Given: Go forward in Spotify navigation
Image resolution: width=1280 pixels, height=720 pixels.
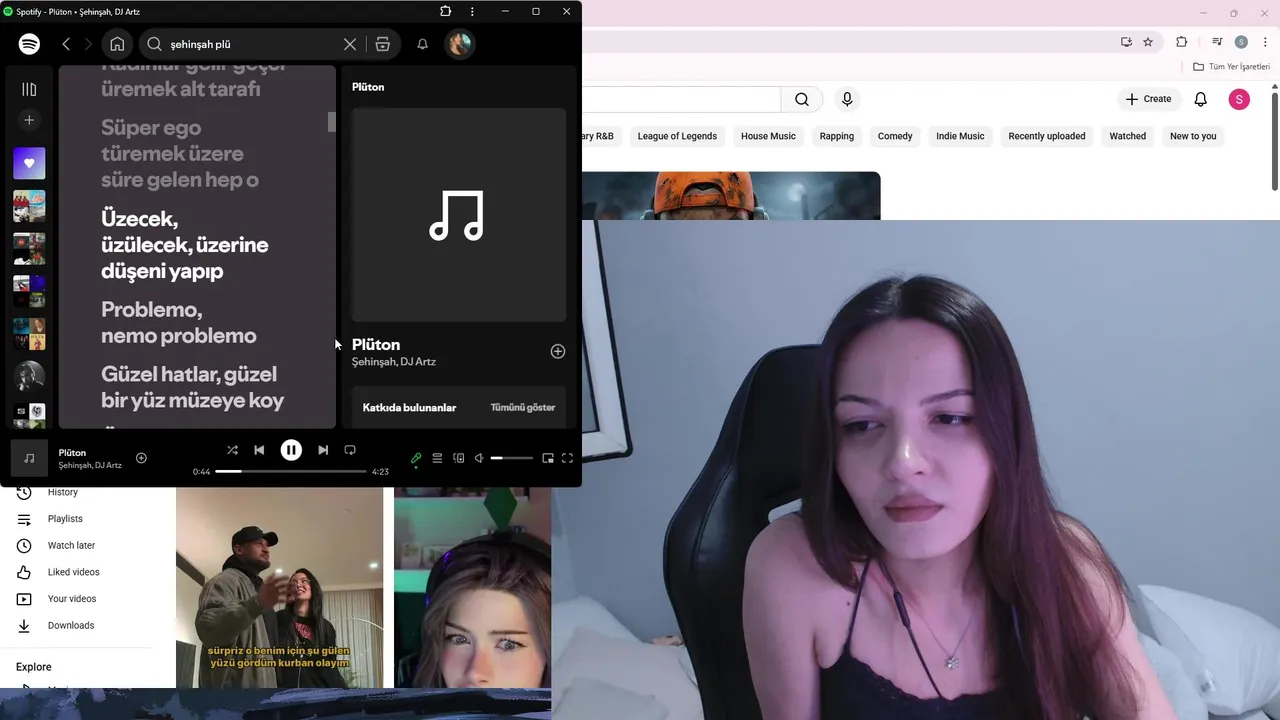Looking at the screenshot, I should coord(88,44).
